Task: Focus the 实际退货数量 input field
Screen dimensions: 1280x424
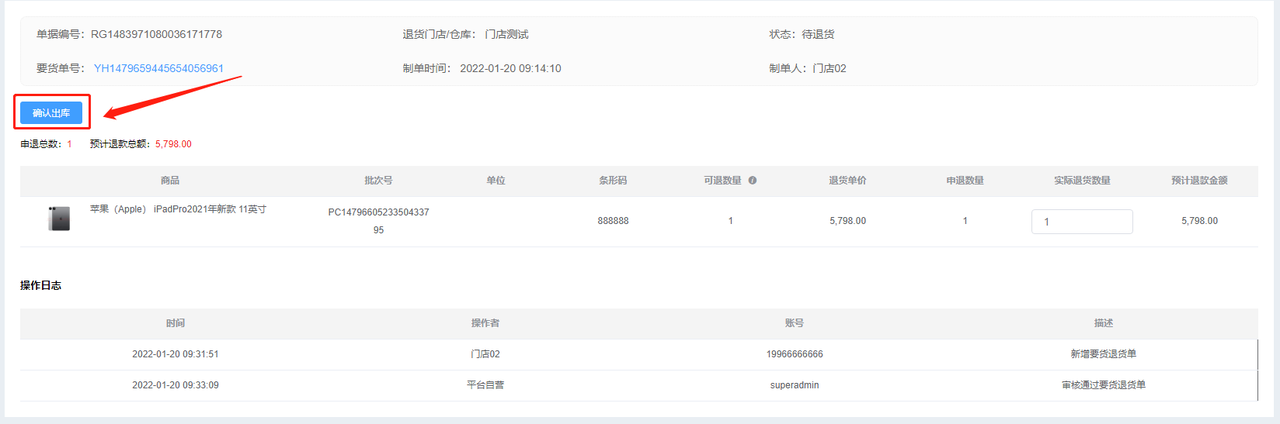Action: (x=1081, y=221)
